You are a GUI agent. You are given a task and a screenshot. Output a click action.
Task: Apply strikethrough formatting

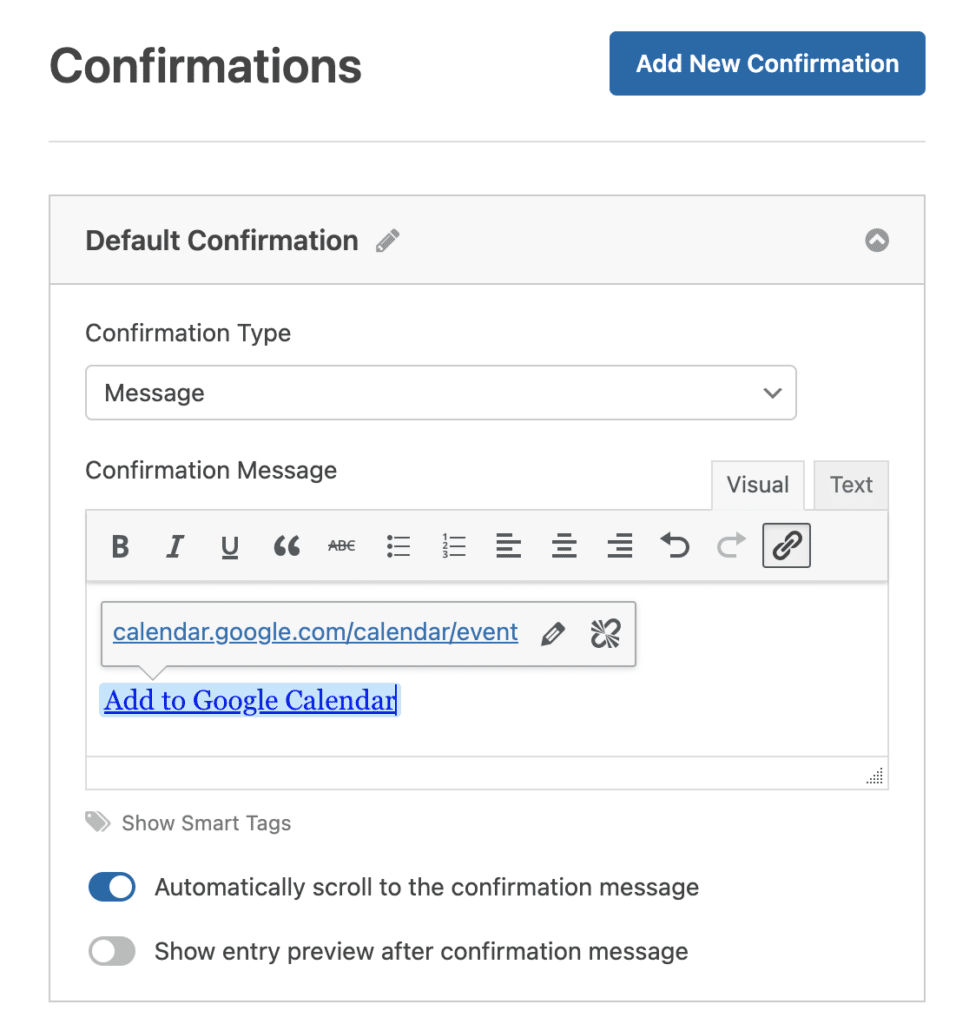[x=342, y=546]
